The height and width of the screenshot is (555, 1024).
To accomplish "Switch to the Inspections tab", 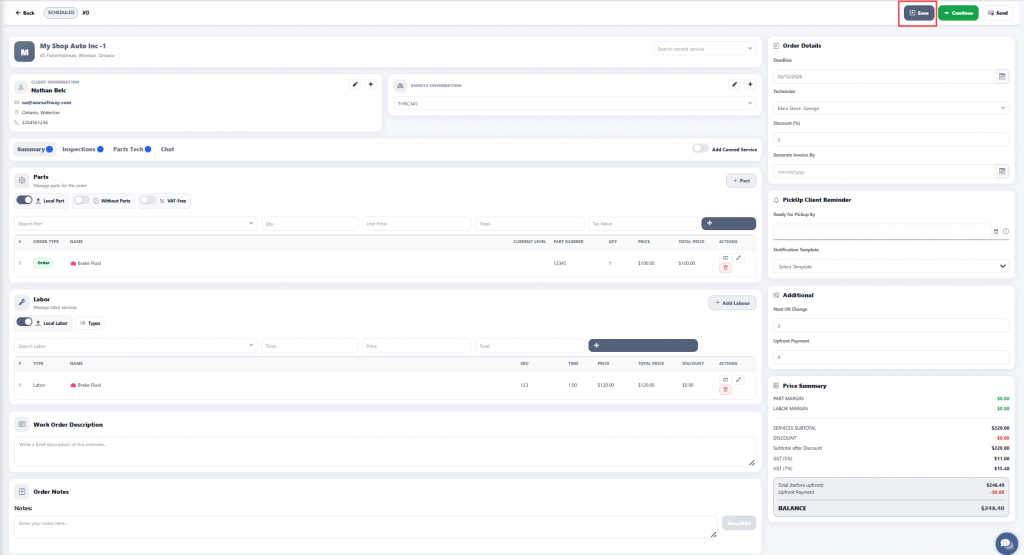I will click(79, 149).
